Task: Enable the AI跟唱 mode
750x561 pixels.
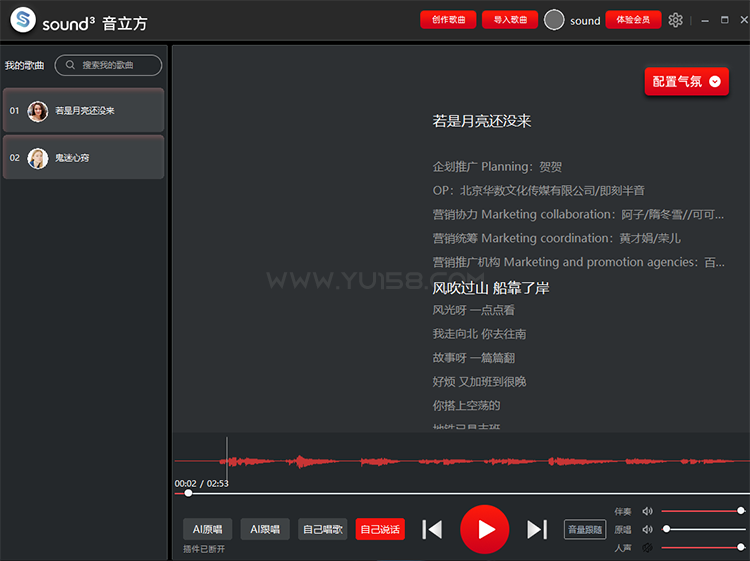Action: coord(265,529)
